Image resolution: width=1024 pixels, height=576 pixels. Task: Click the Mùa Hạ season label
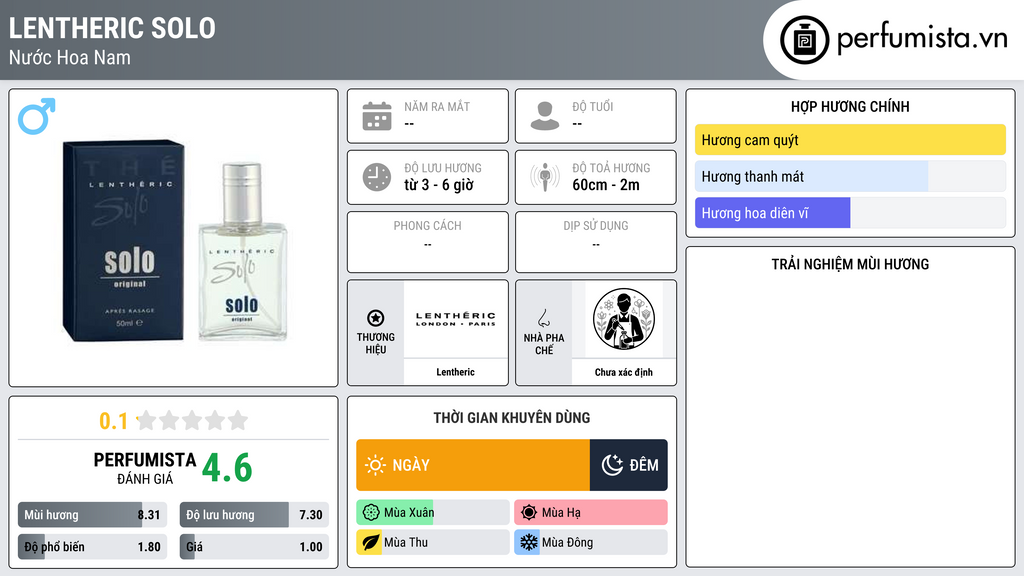tap(561, 513)
